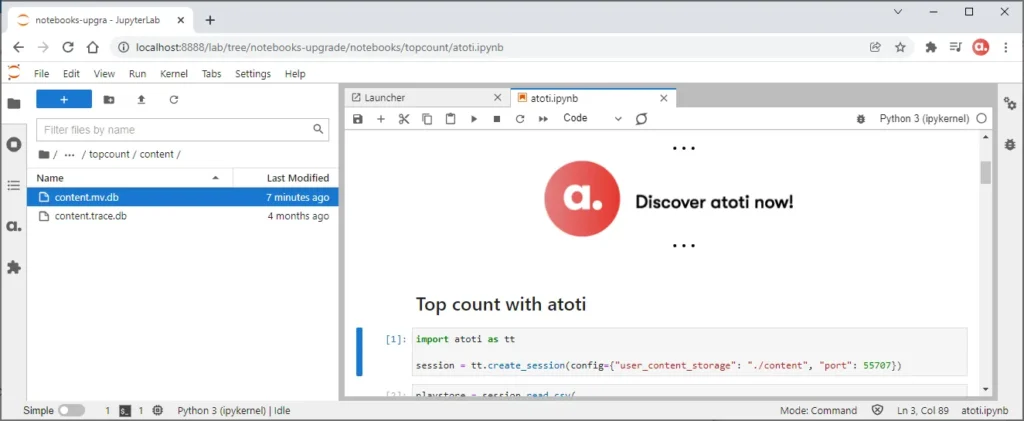Open the Table of Contents panel

tap(14, 186)
